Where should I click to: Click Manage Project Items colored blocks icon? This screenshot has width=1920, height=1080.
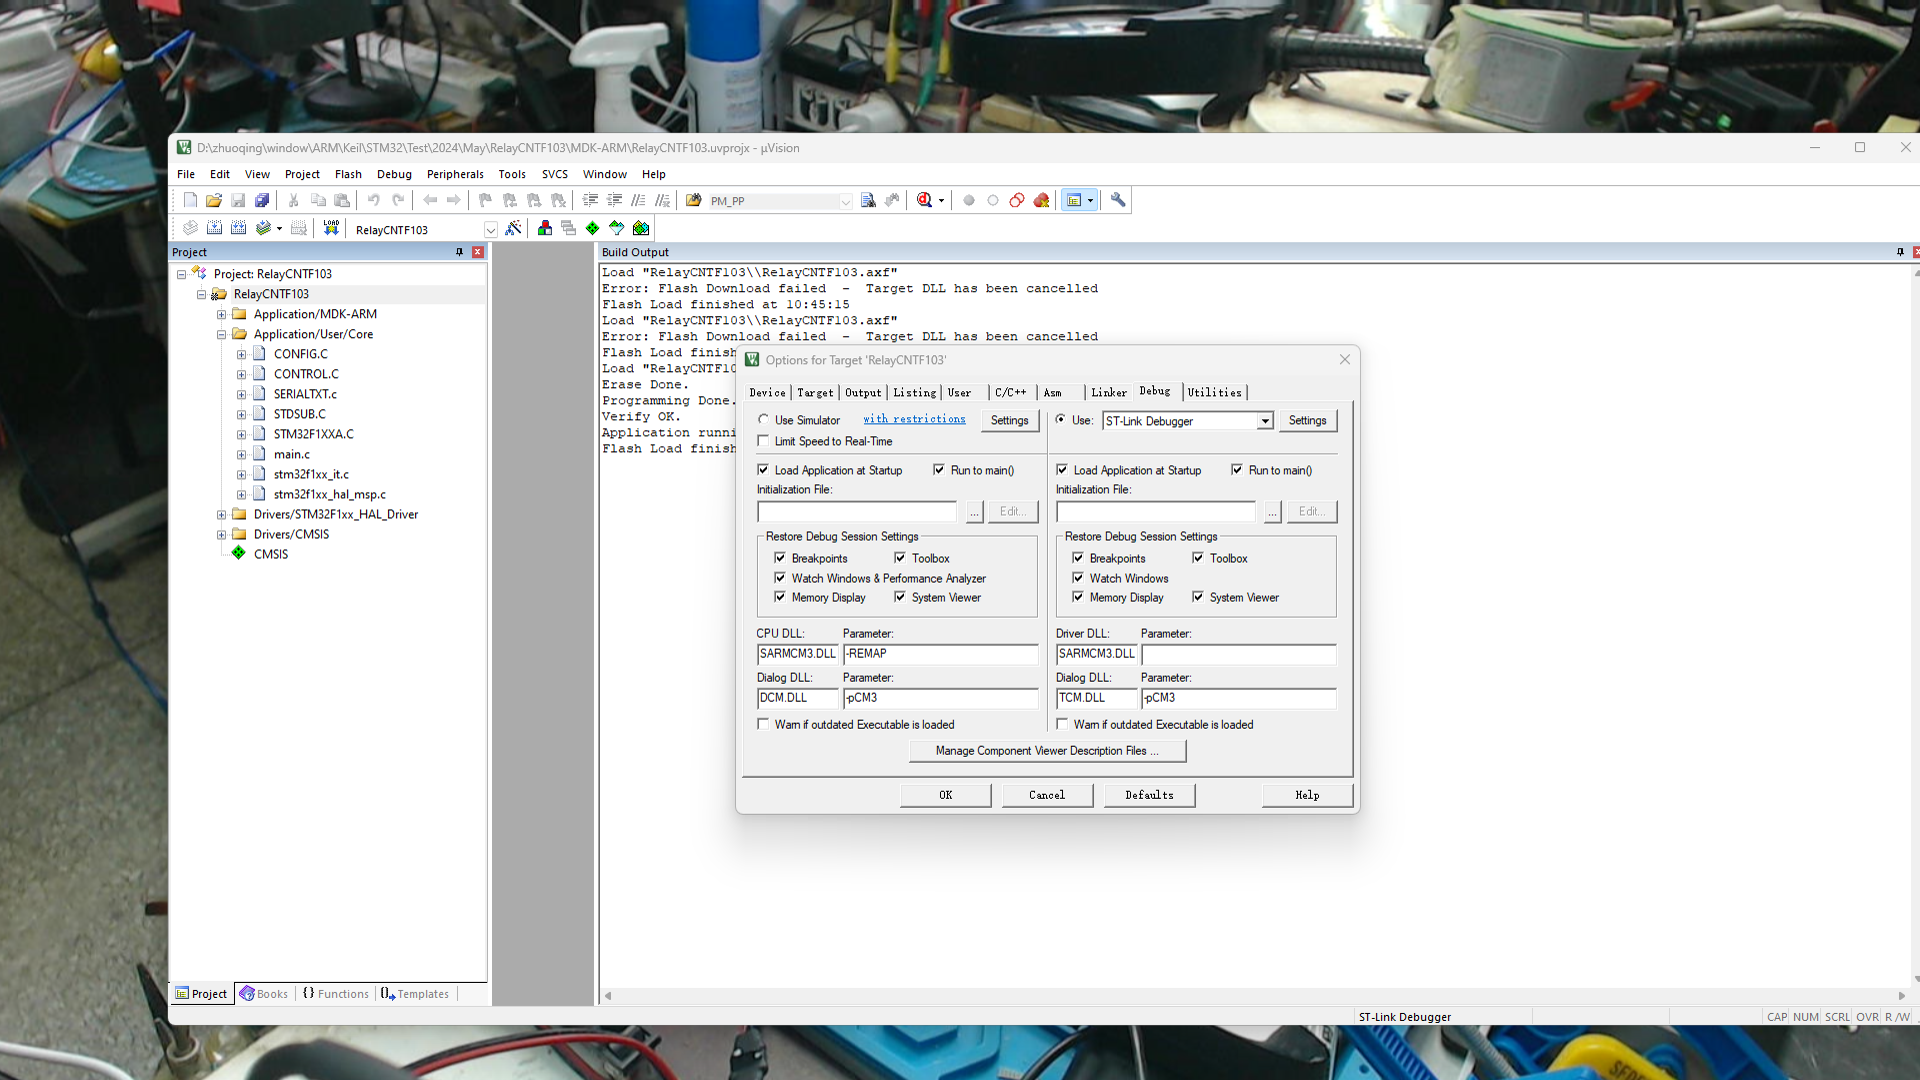coord(545,228)
